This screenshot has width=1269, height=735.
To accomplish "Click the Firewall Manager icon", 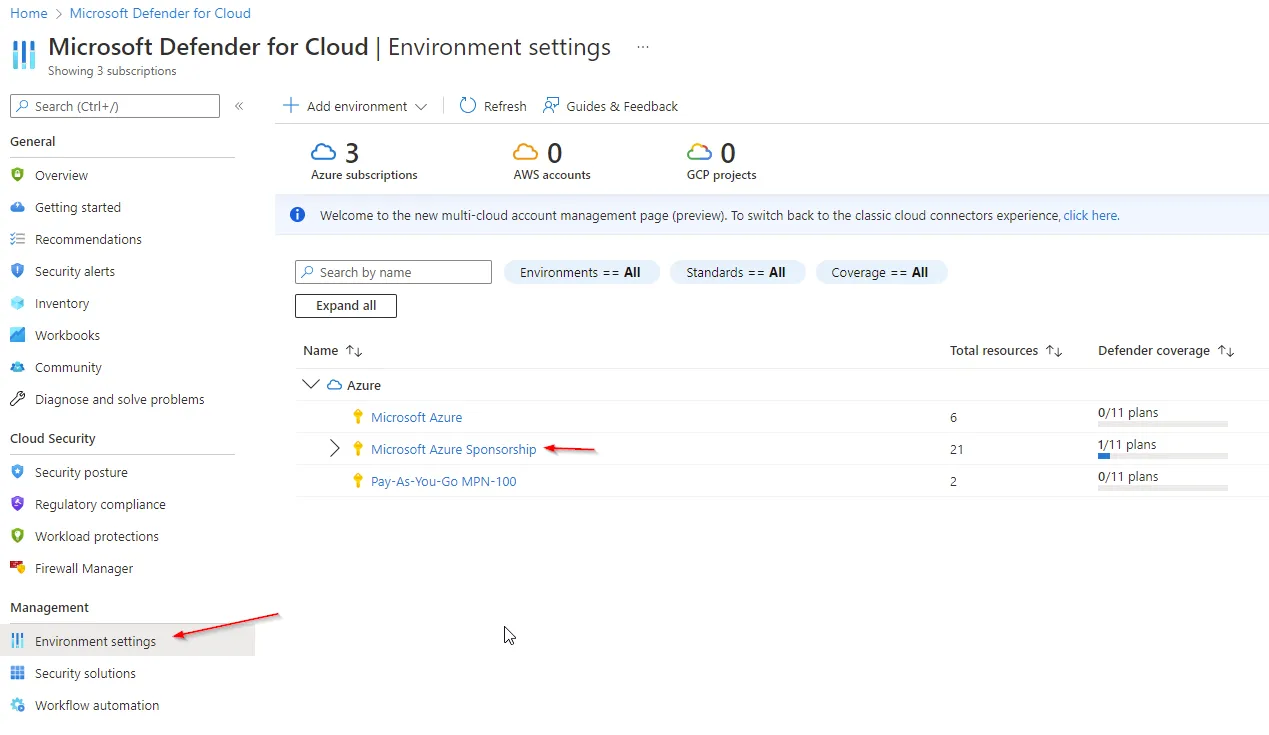I will click(x=17, y=568).
